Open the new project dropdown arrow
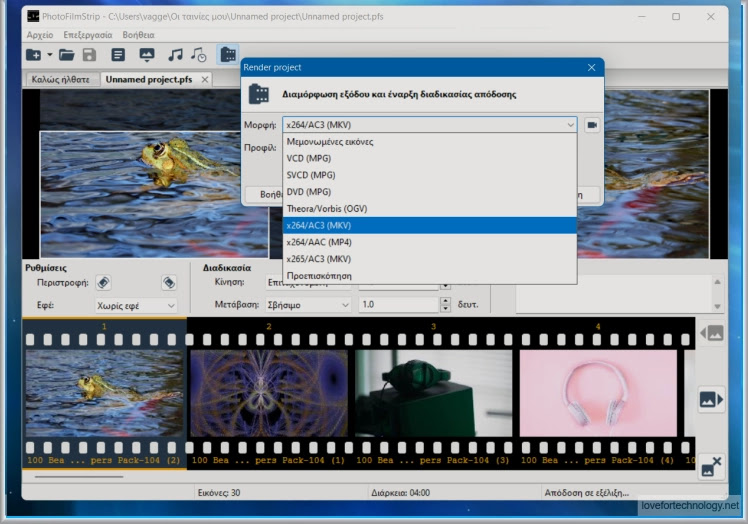The image size is (748, 524). [50, 55]
